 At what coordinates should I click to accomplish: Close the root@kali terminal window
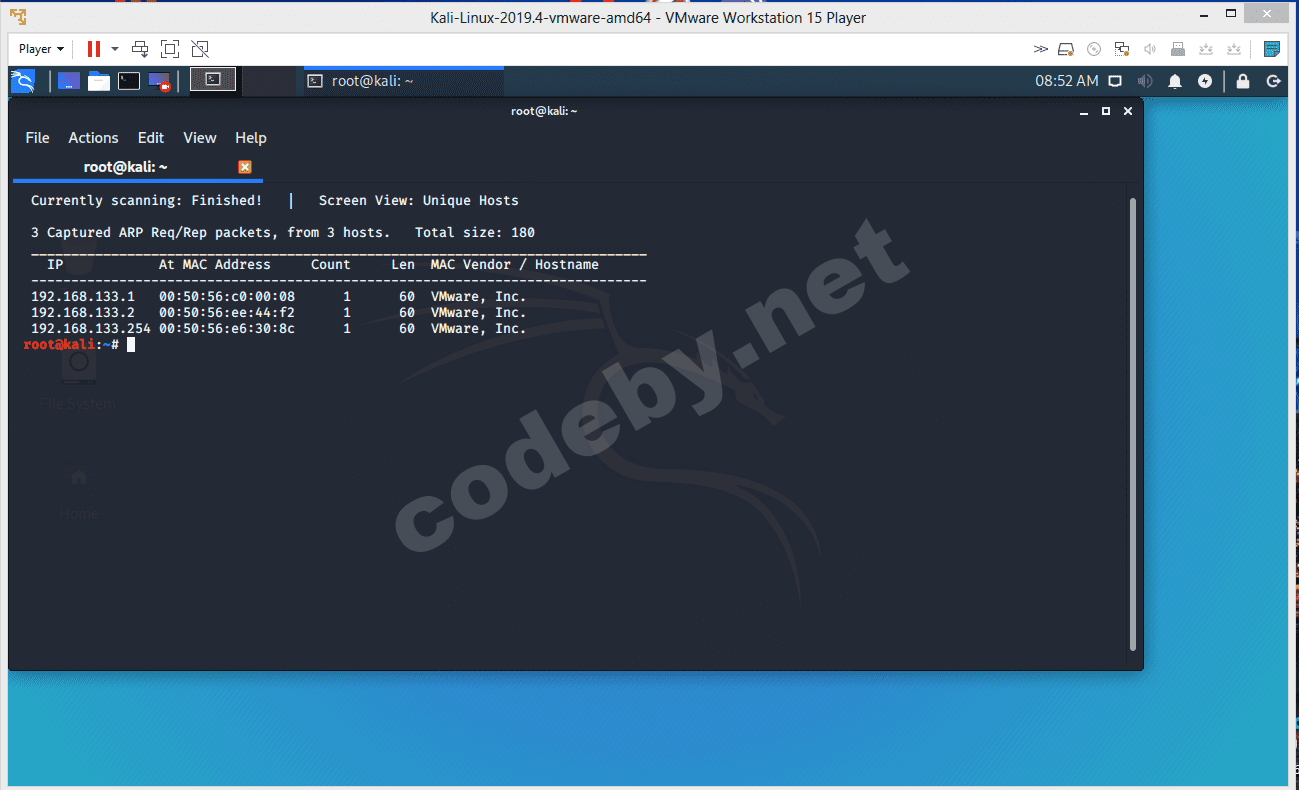[1128, 111]
